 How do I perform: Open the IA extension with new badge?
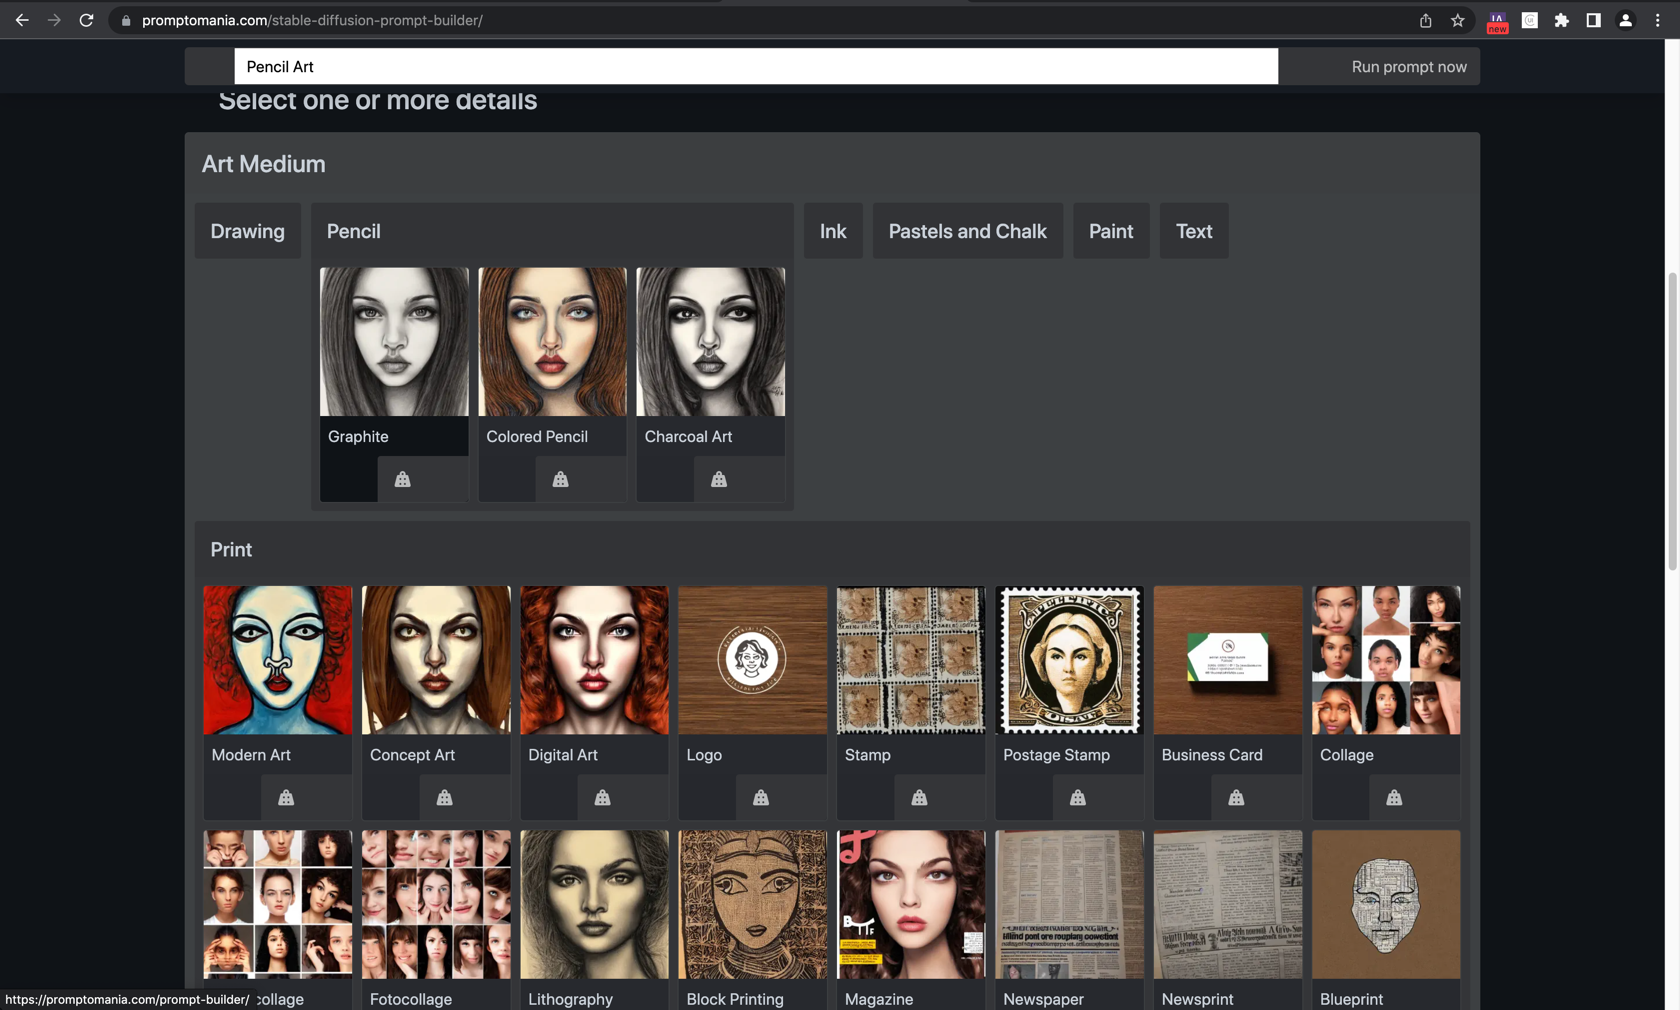coord(1497,21)
